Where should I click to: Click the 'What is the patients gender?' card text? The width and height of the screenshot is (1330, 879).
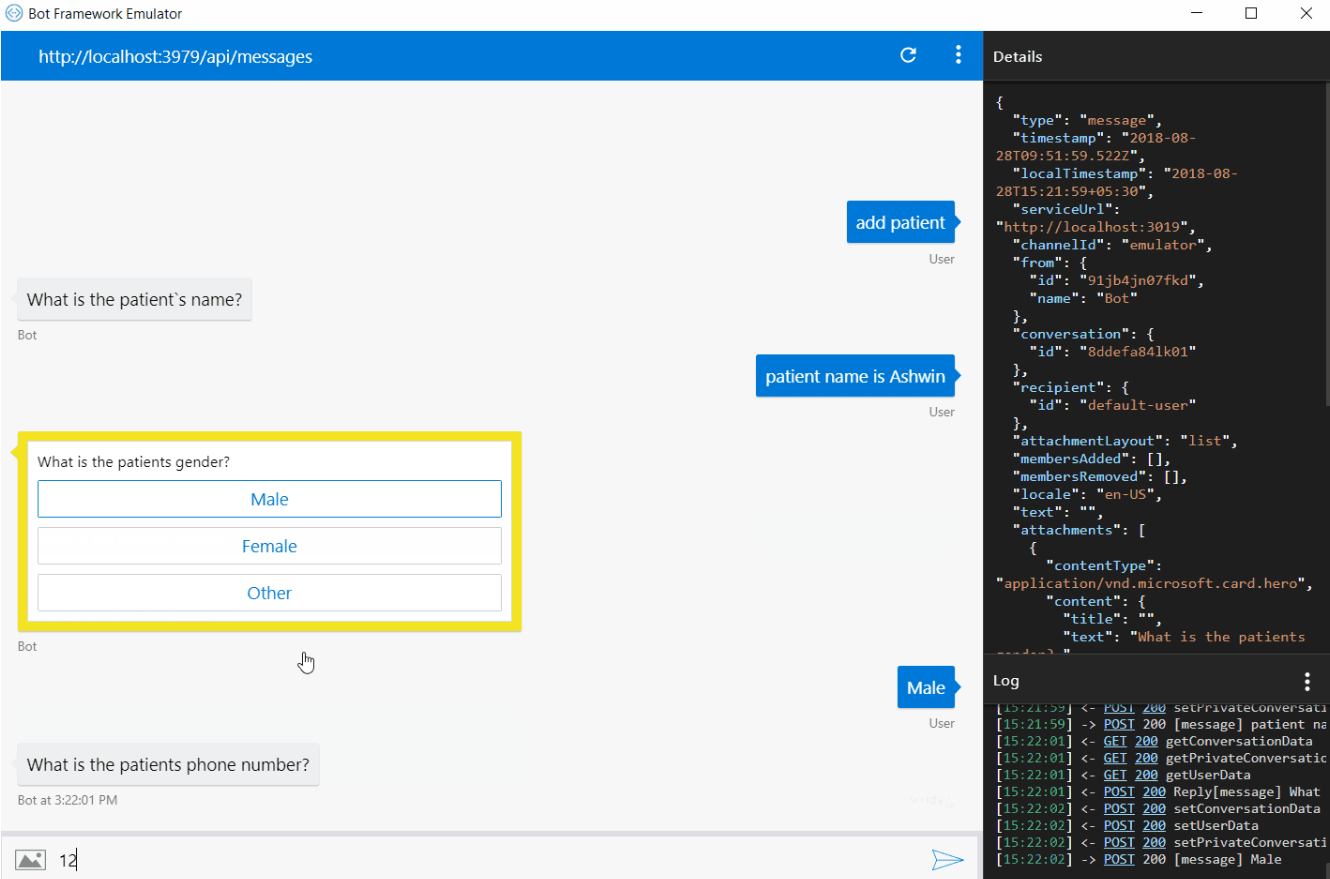pos(134,462)
